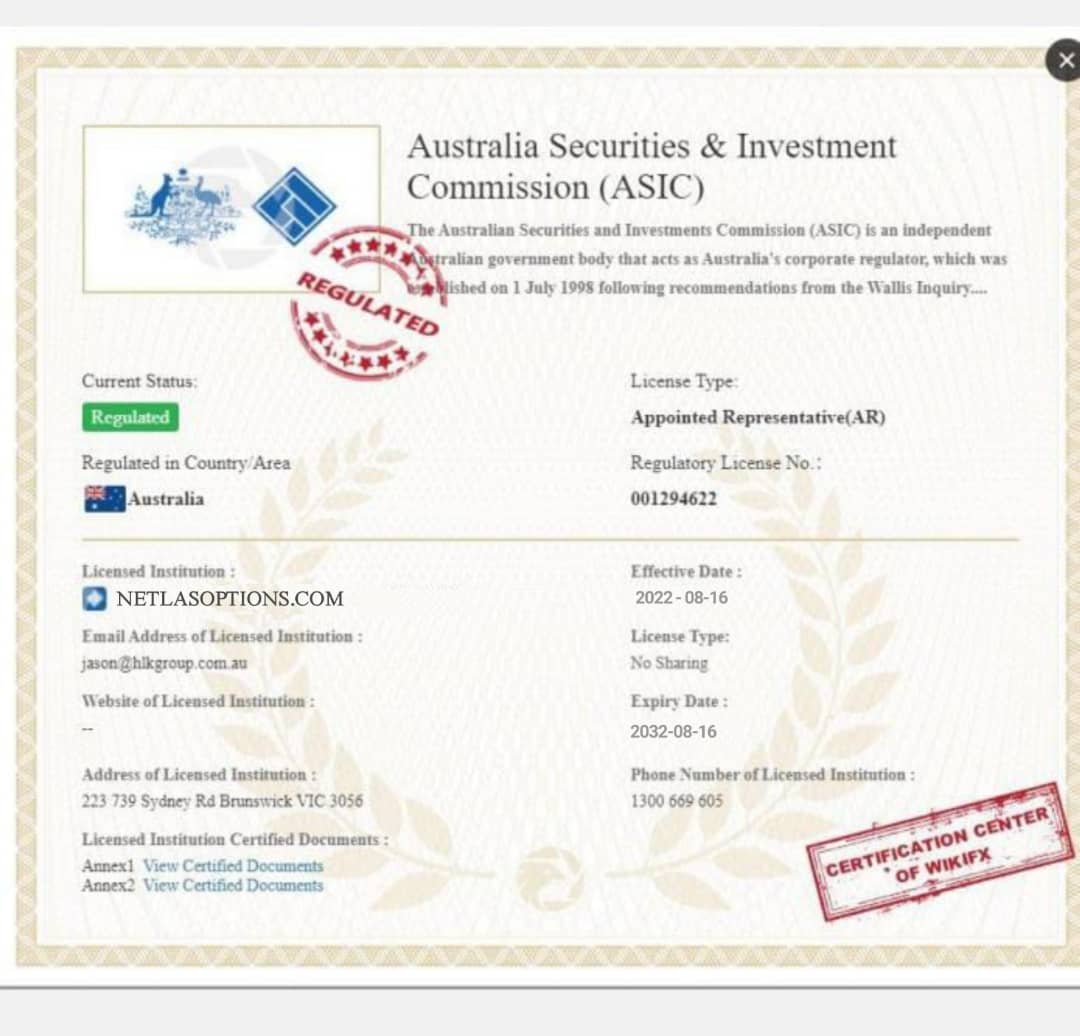Click the effective date 2022-08-16

tap(681, 598)
